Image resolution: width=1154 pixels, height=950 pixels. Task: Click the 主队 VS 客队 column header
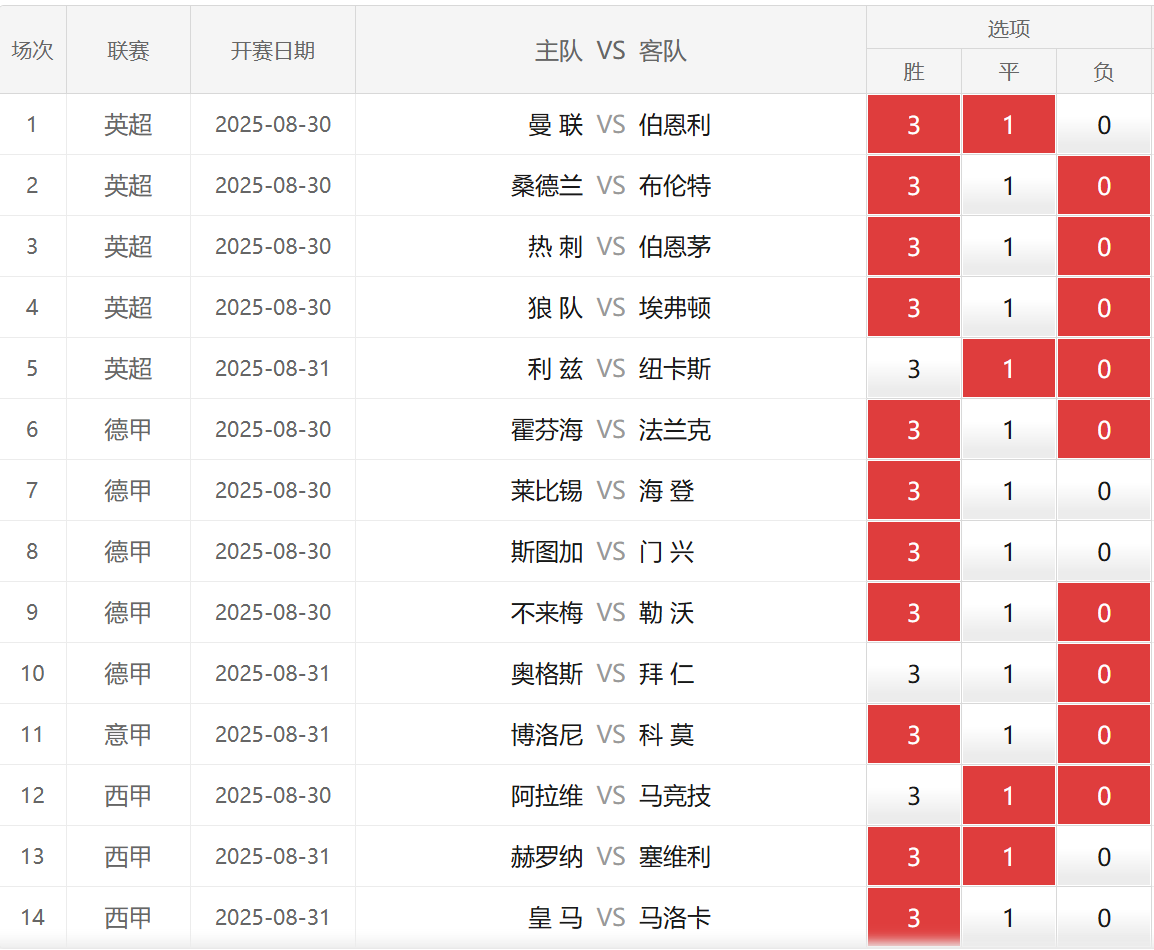click(610, 50)
